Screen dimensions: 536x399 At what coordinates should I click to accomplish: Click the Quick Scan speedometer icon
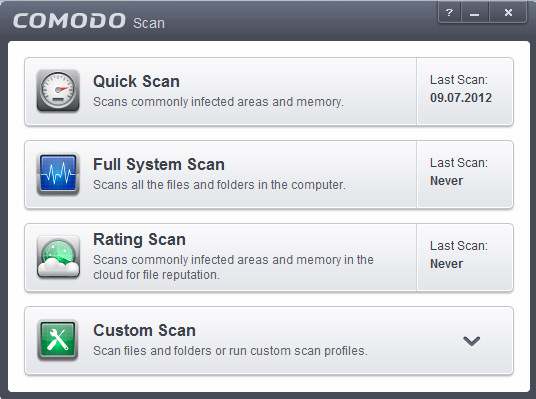[x=58, y=91]
